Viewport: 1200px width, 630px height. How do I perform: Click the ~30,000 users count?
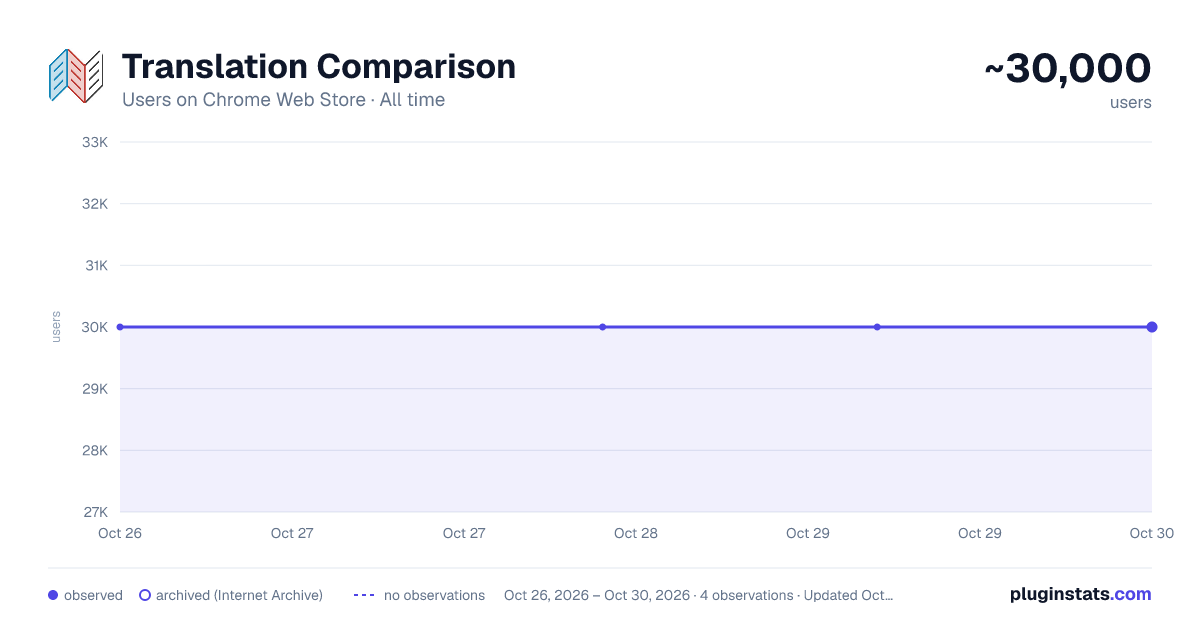(x=1068, y=69)
